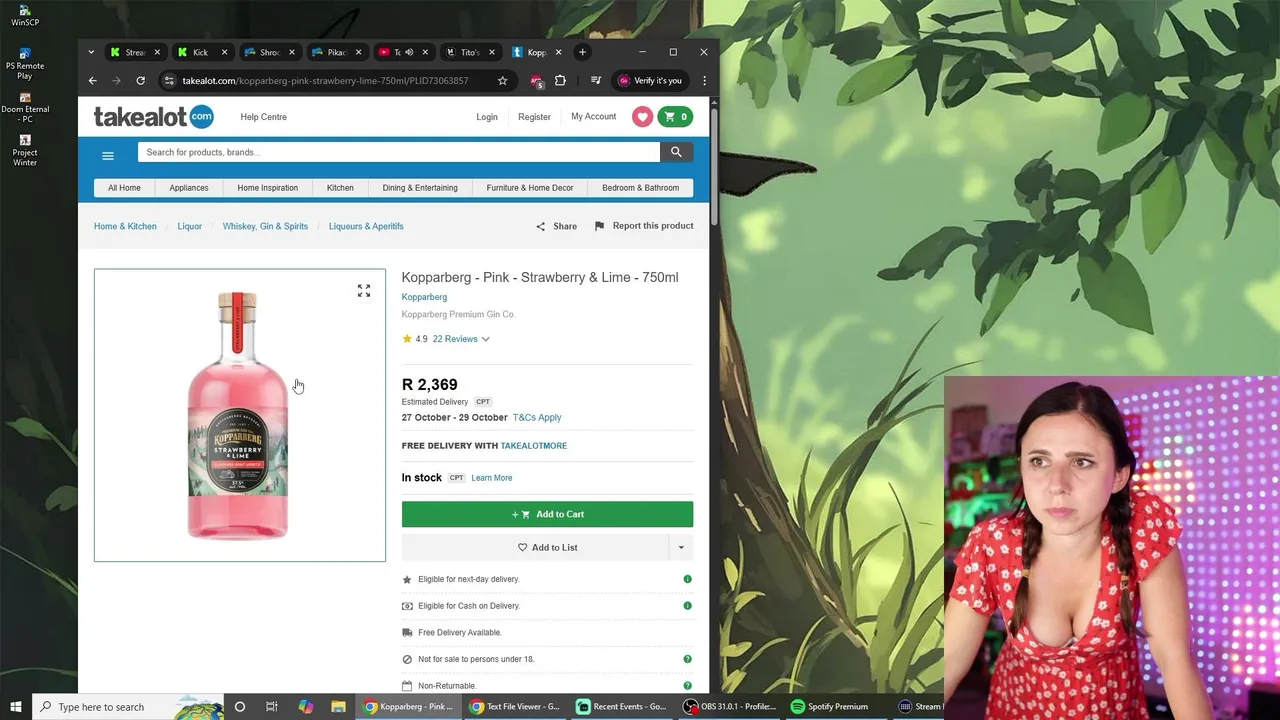
Task: Open the shopping cart with 0 items
Action: 675,117
